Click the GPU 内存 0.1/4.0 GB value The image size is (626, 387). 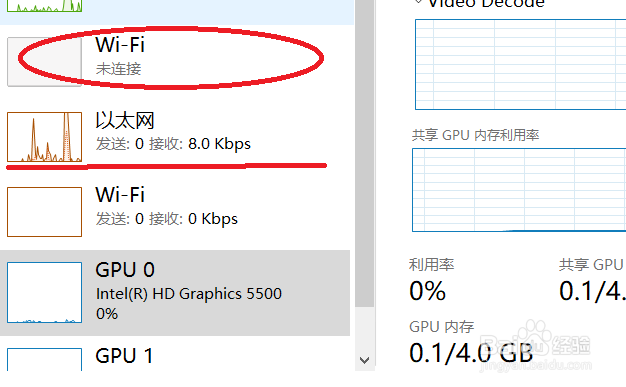pos(471,353)
